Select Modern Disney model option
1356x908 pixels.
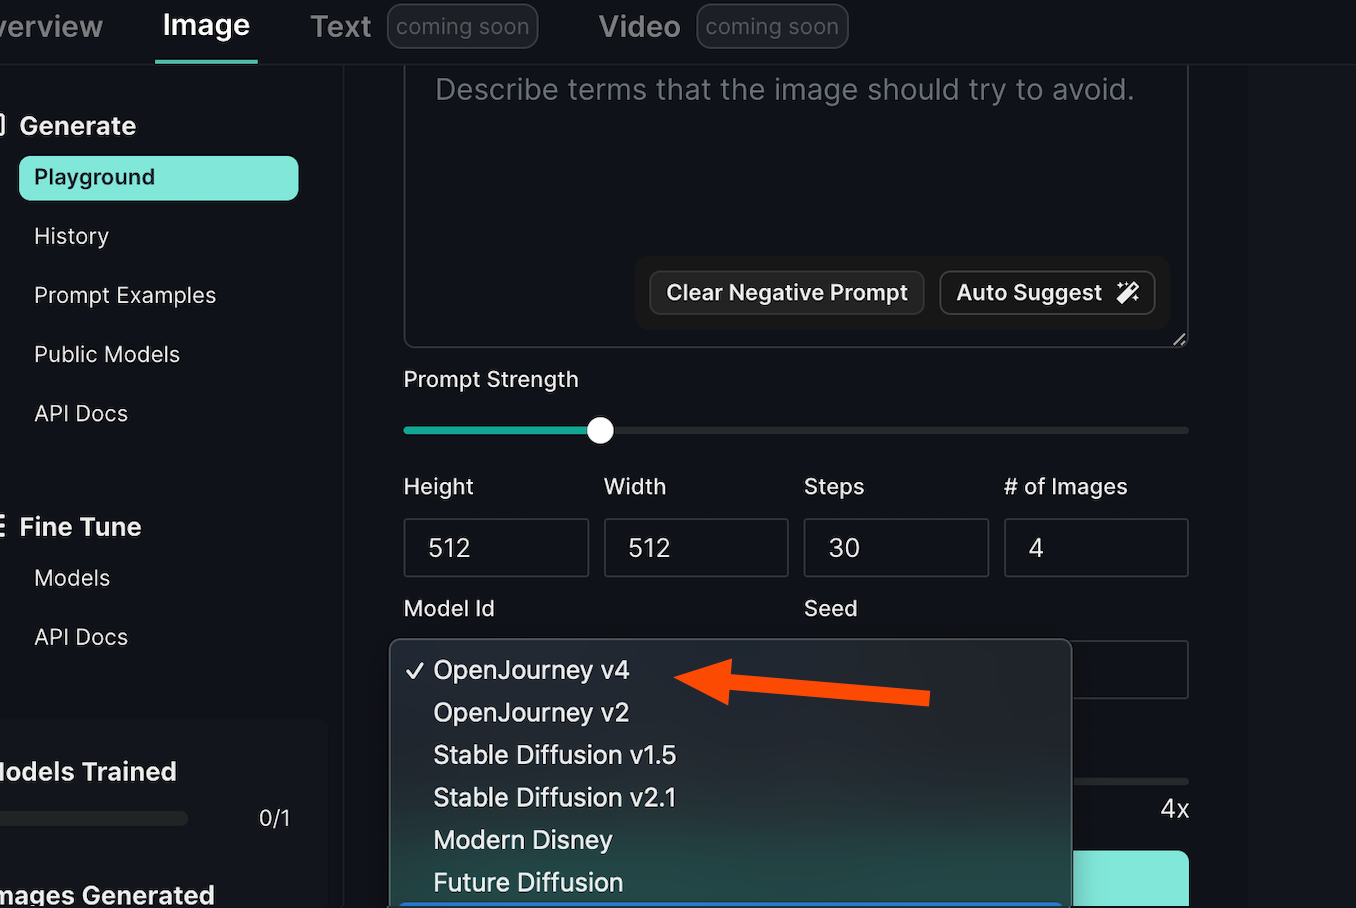point(523,840)
